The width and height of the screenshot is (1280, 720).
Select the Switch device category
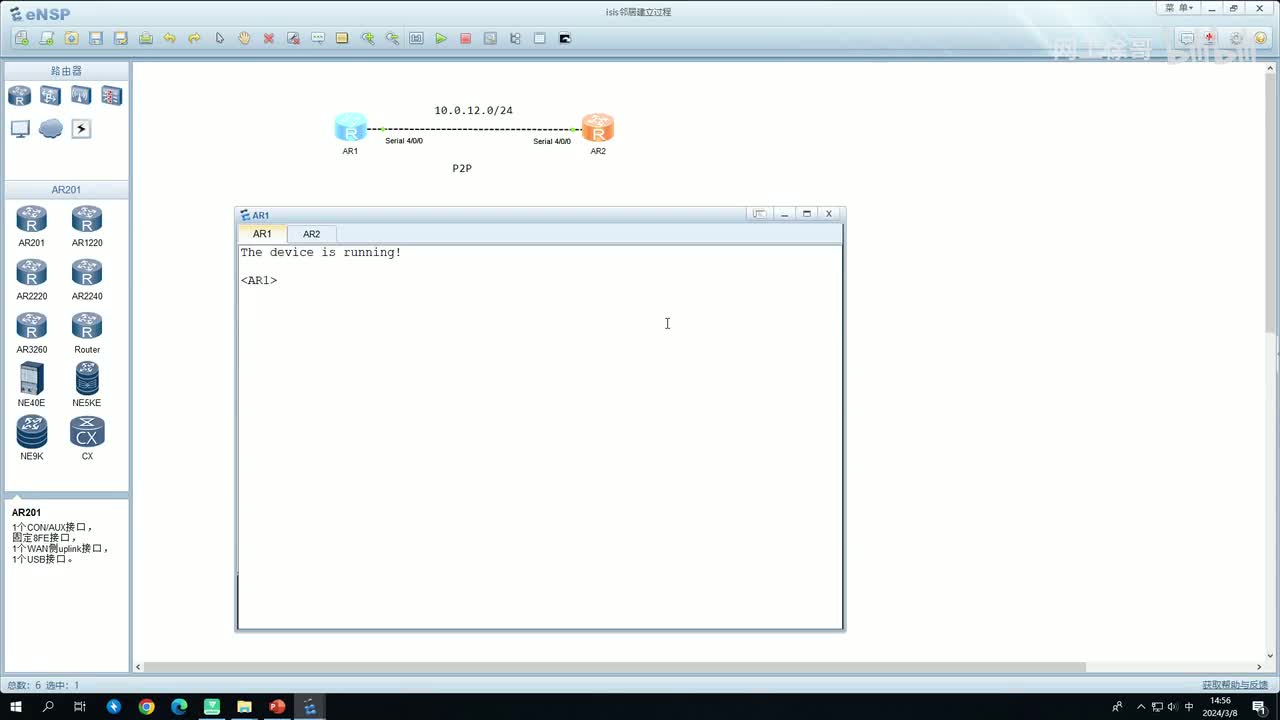coord(50,96)
